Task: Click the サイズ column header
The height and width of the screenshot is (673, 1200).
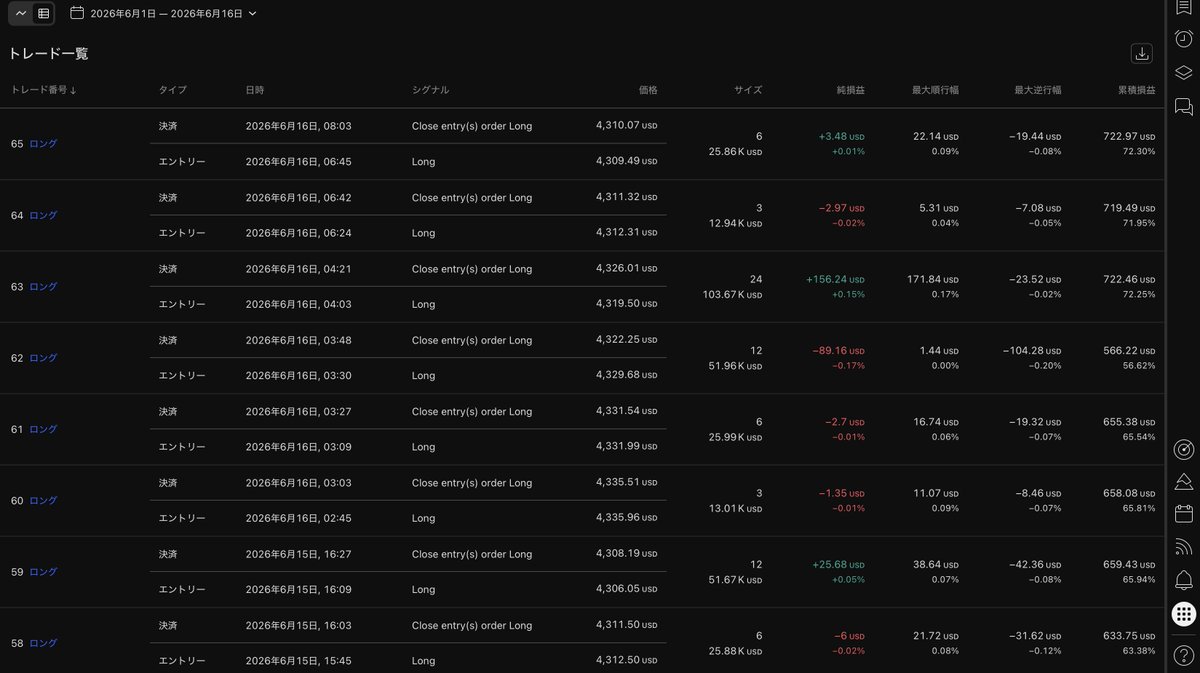Action: (748, 90)
